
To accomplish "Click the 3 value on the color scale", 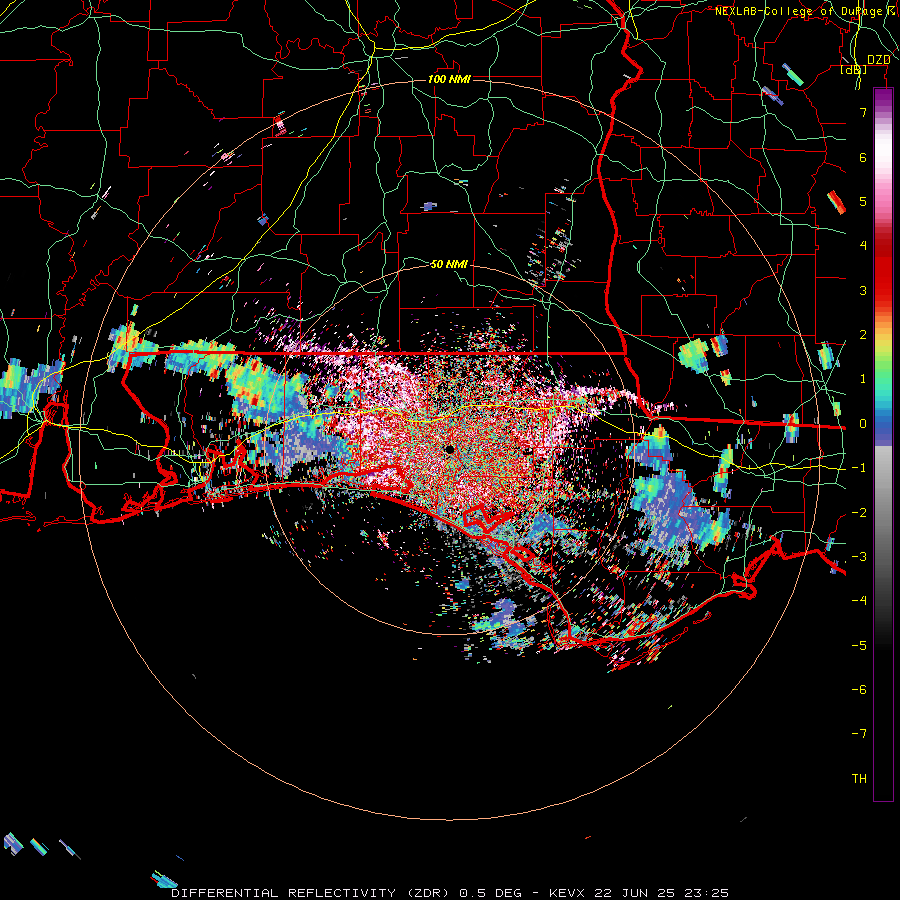I will coord(863,290).
